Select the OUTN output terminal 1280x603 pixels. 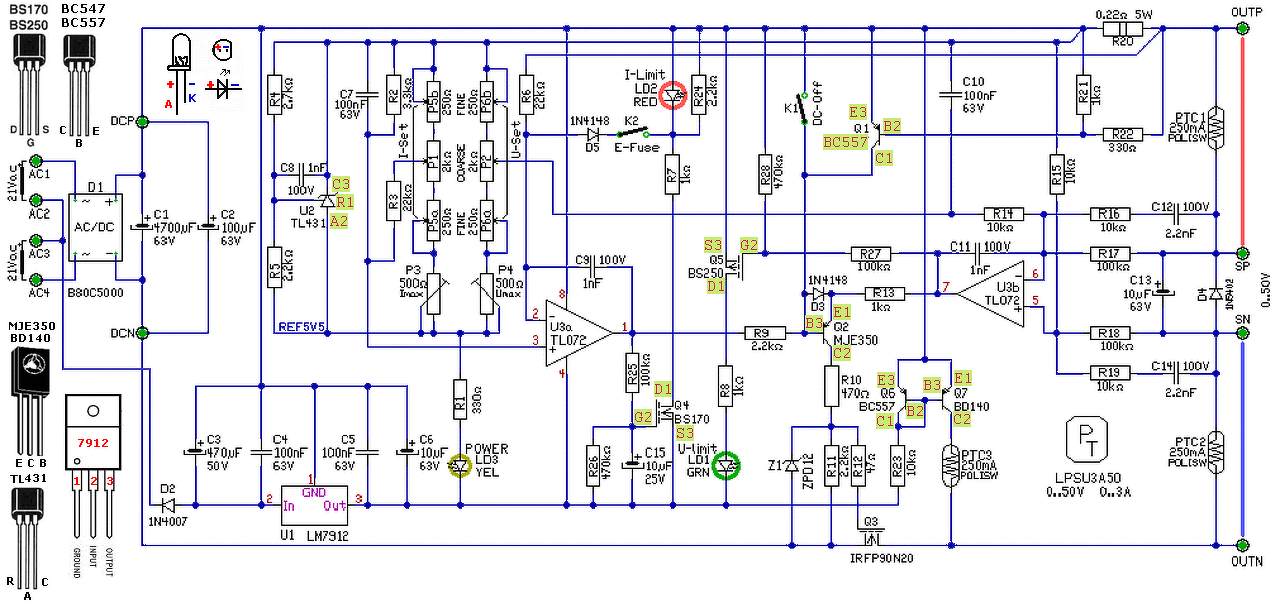click(1242, 546)
